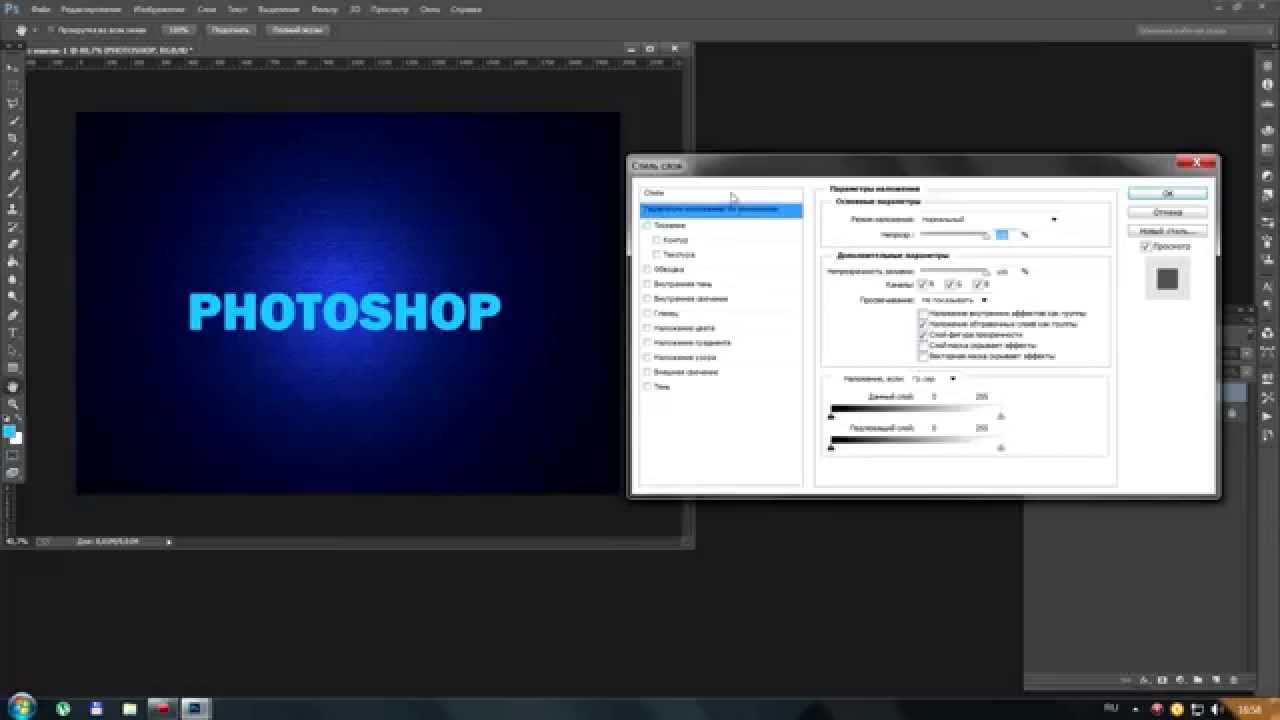Select the Horizontal Type tool

pyautogui.click(x=13, y=332)
